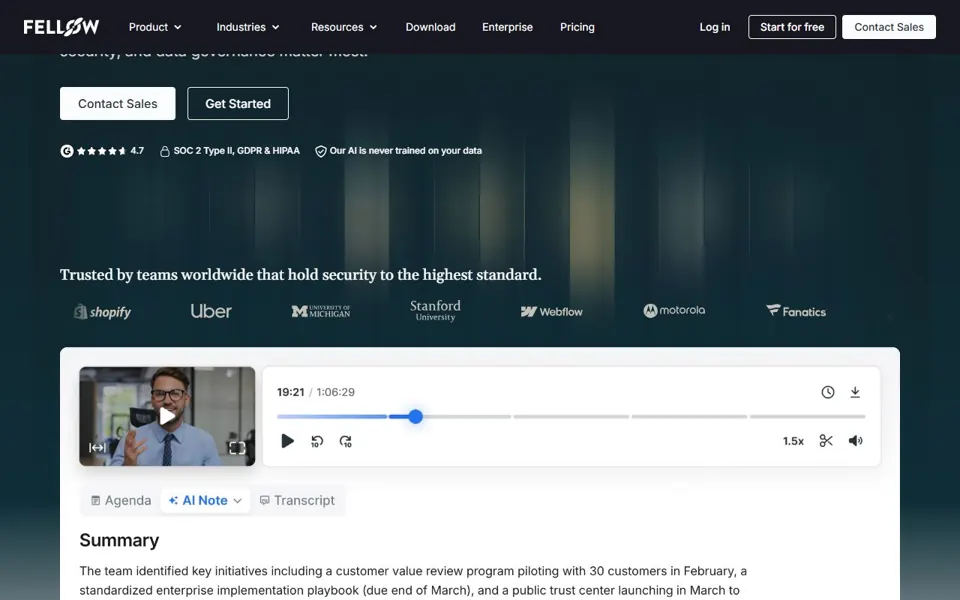Click the Shopify logo
The height and width of the screenshot is (600, 960).
tap(102, 312)
